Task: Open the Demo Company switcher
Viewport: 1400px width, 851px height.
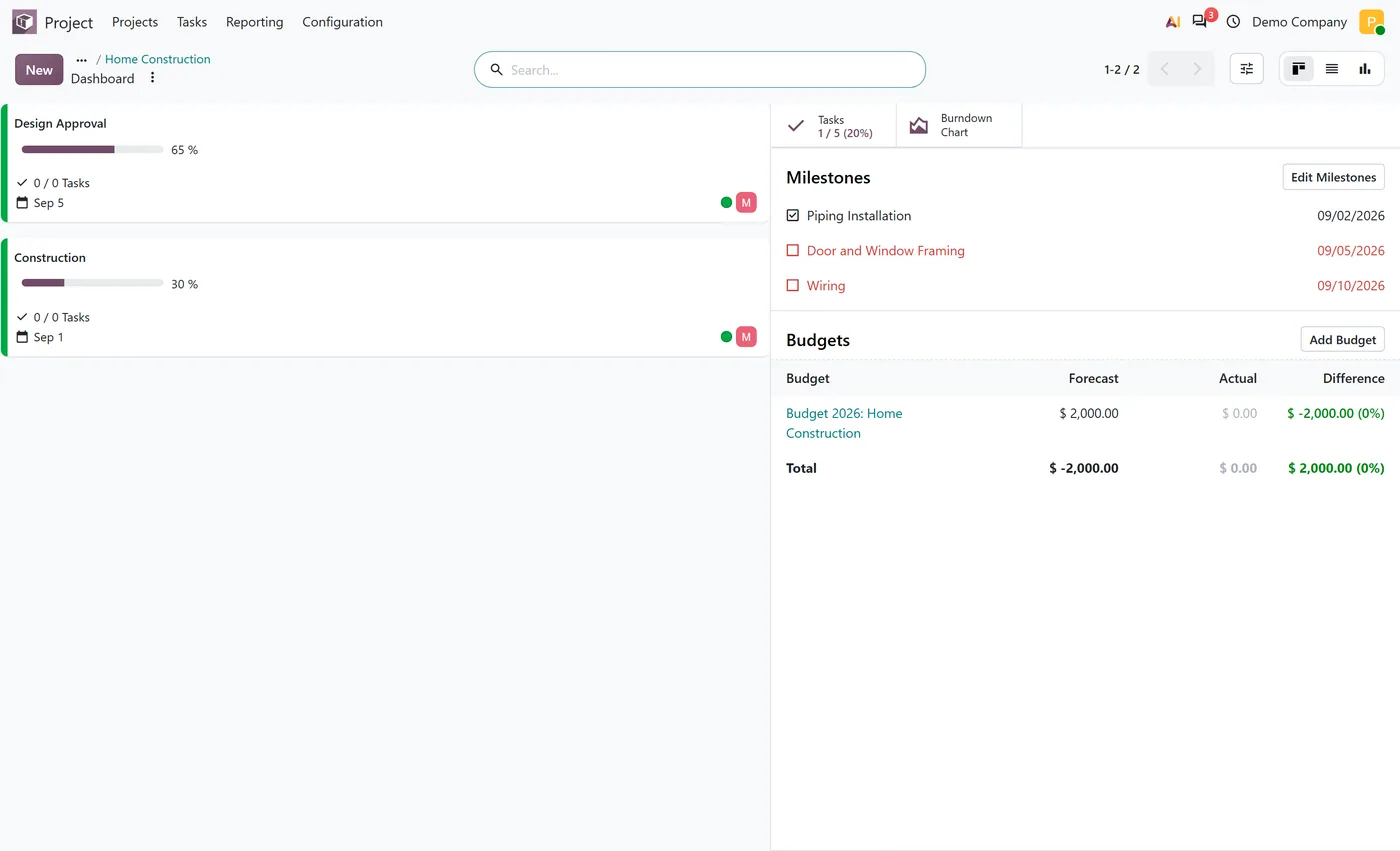Action: pyautogui.click(x=1299, y=22)
